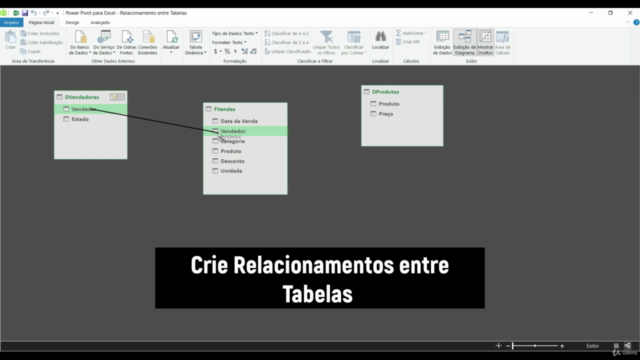Expand AutoSoma dropdown

(x=425, y=33)
